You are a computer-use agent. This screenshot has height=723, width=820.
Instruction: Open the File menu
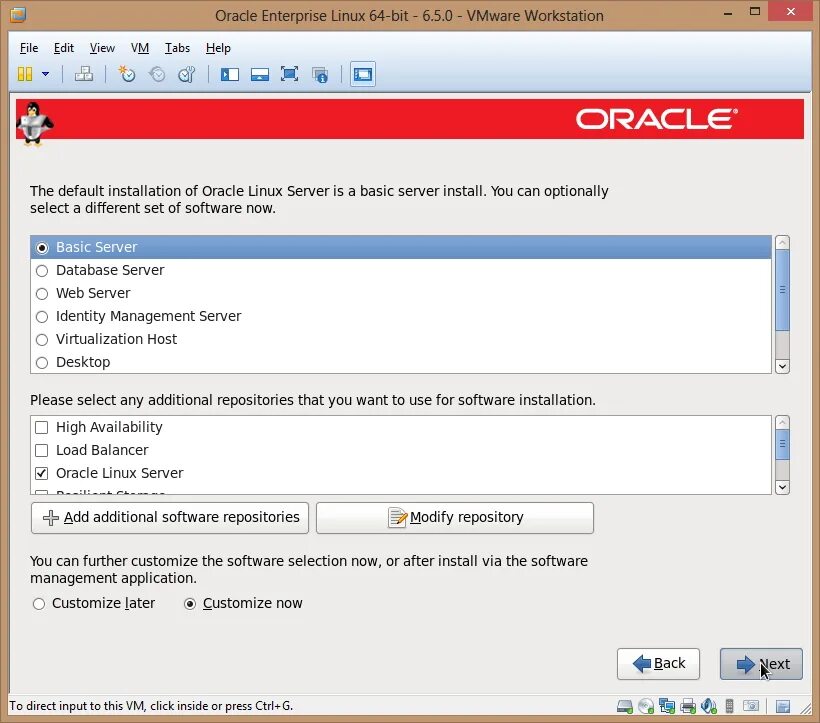[x=29, y=48]
